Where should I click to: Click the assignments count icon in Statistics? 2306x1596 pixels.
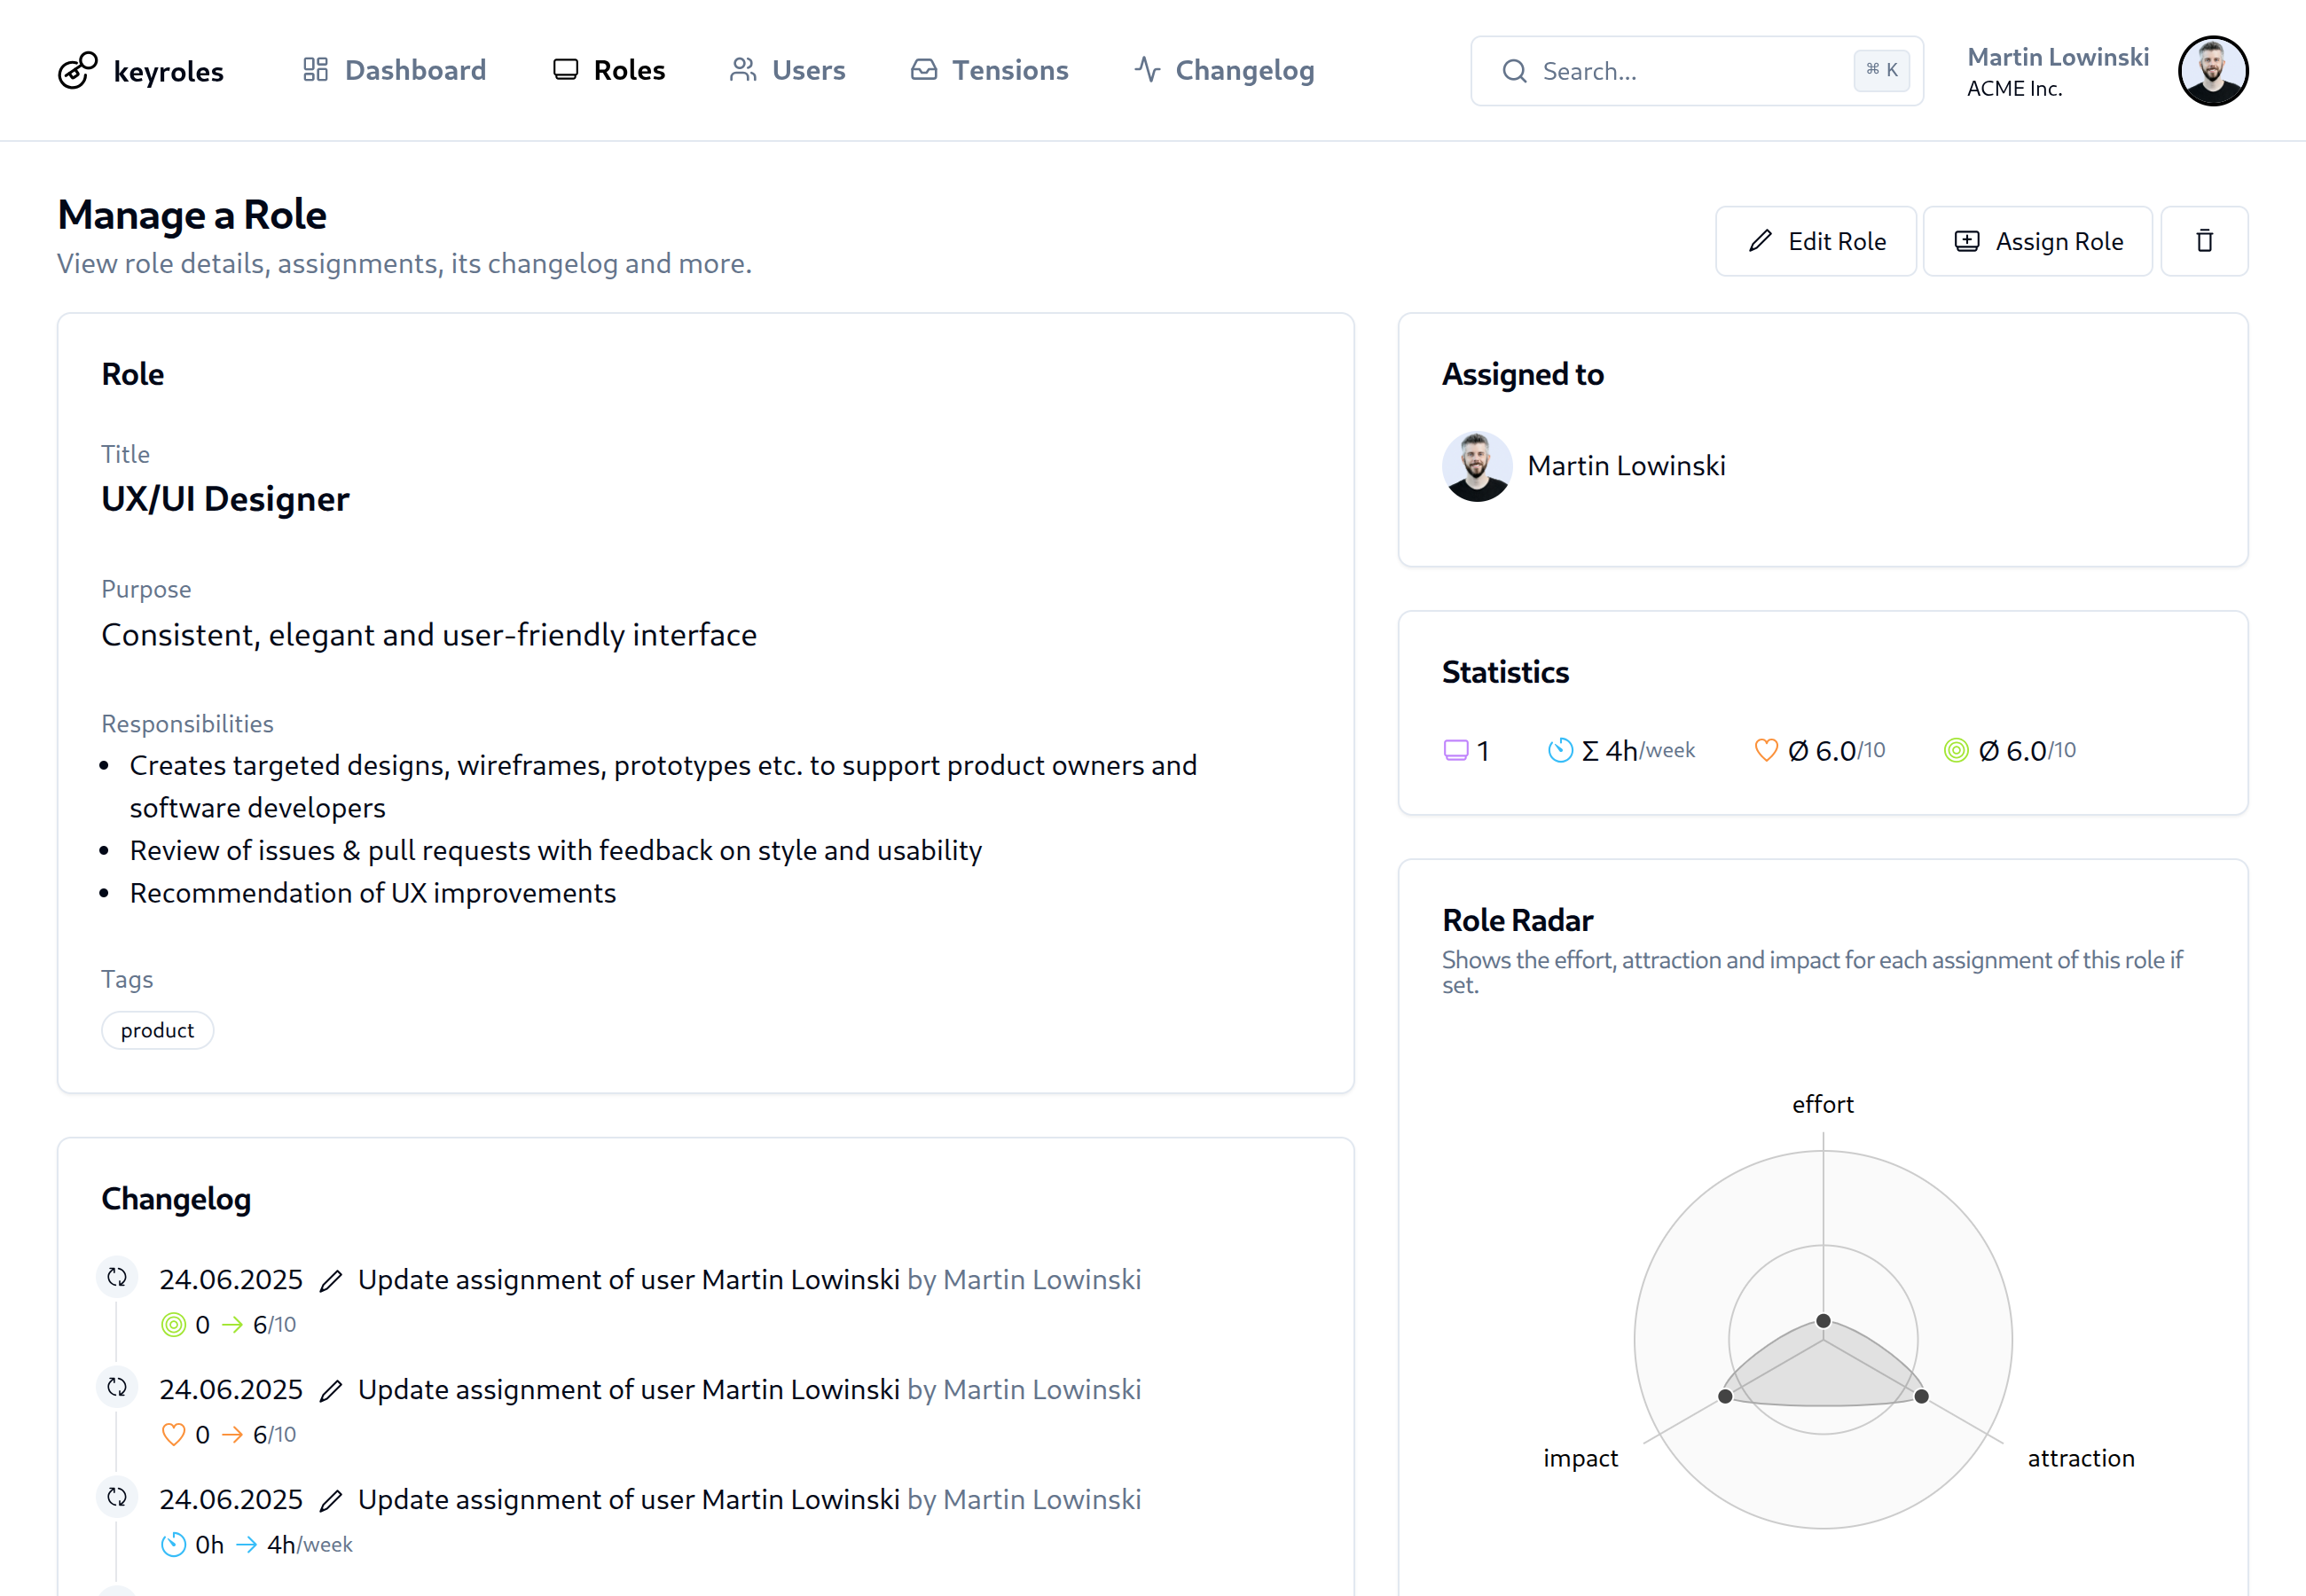pyautogui.click(x=1455, y=749)
